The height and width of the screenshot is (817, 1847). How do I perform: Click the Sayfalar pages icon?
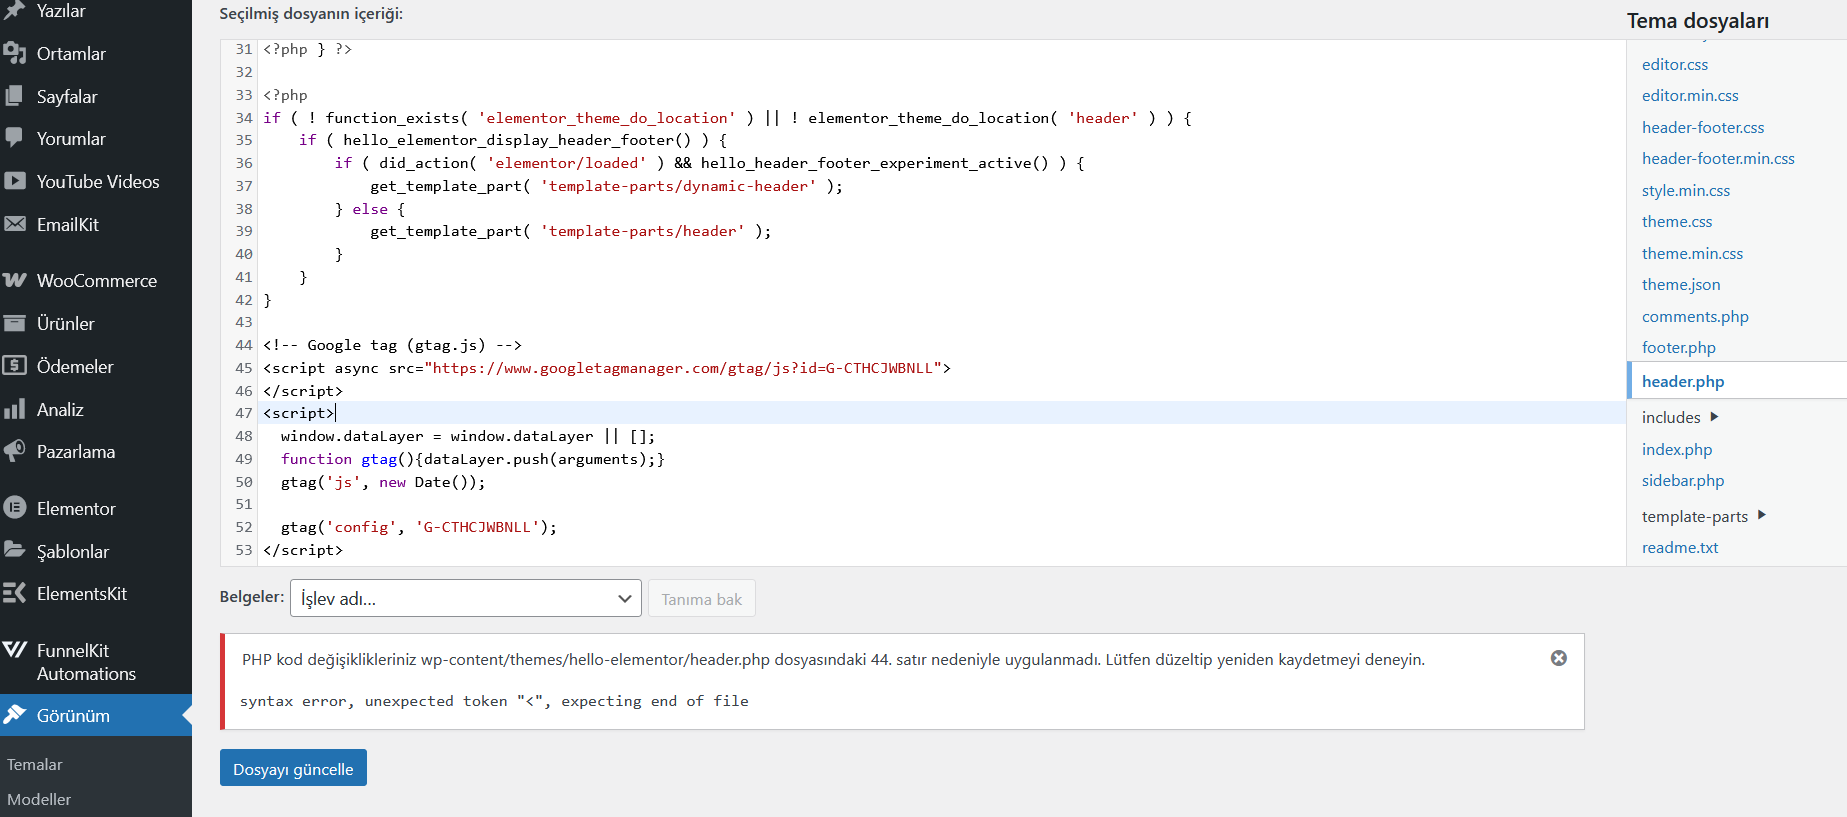14,96
